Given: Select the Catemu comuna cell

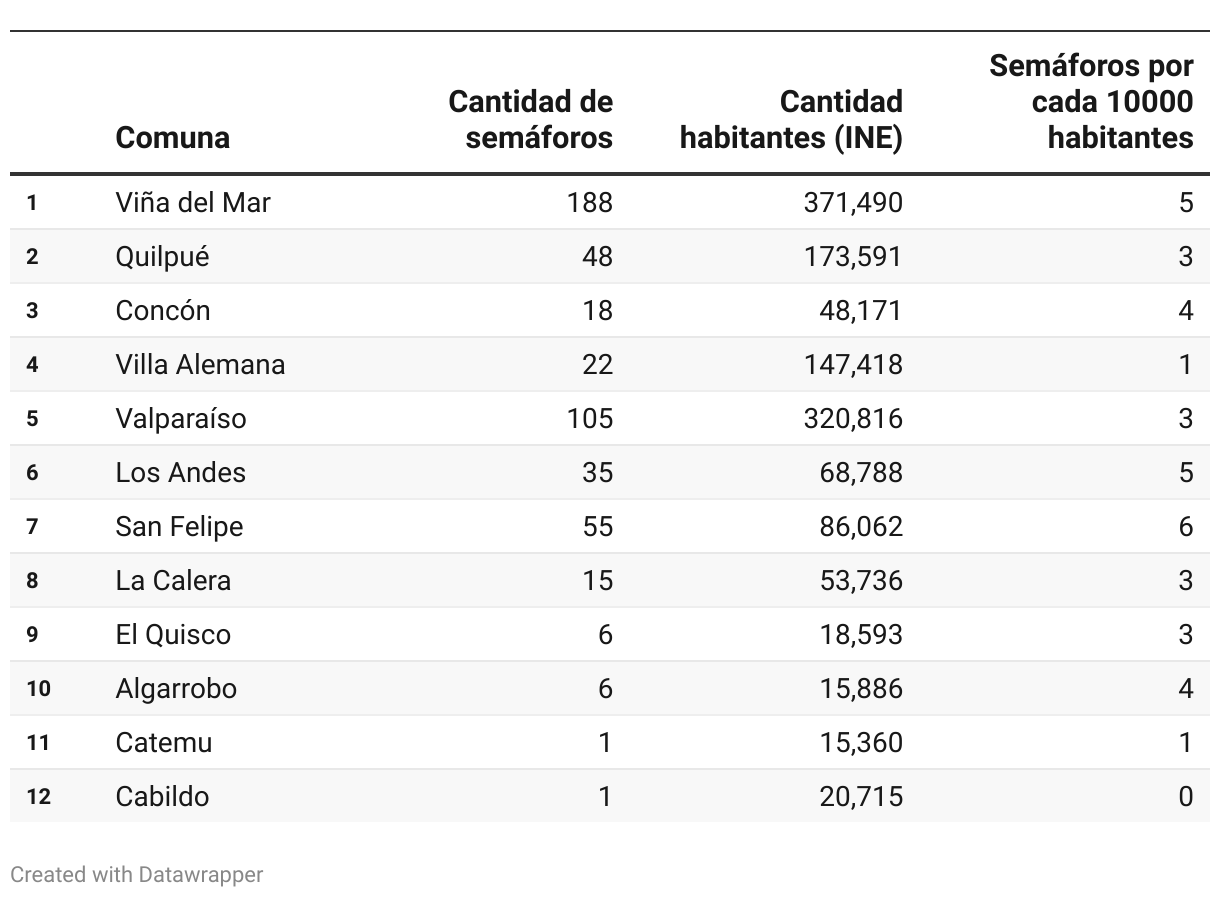Looking at the screenshot, I should pos(164,743).
